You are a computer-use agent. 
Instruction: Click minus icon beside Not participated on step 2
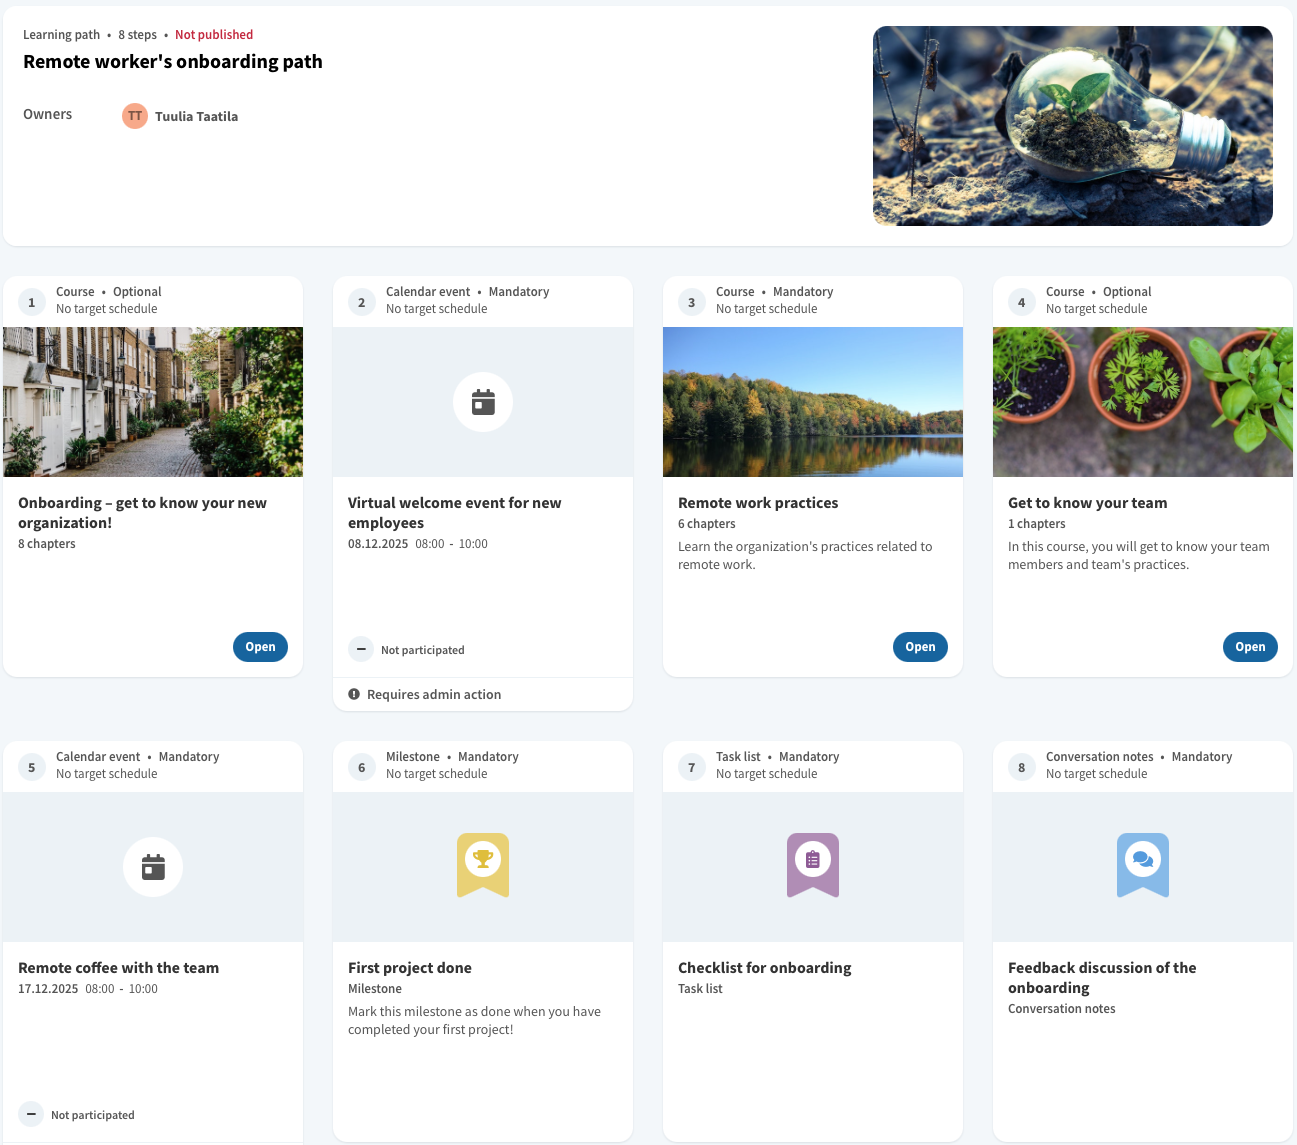(361, 649)
